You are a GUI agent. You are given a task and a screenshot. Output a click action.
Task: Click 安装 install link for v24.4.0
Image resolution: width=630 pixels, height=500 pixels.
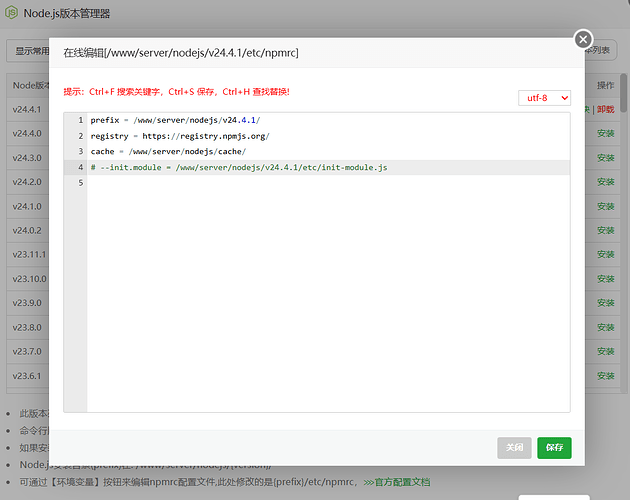tap(605, 133)
